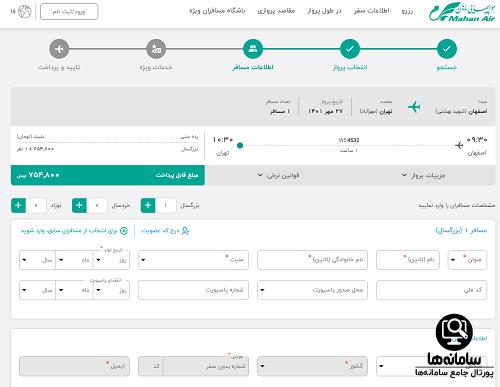Click the destination تهران (مهرآباد) text
500x387 pixels.
point(376,111)
